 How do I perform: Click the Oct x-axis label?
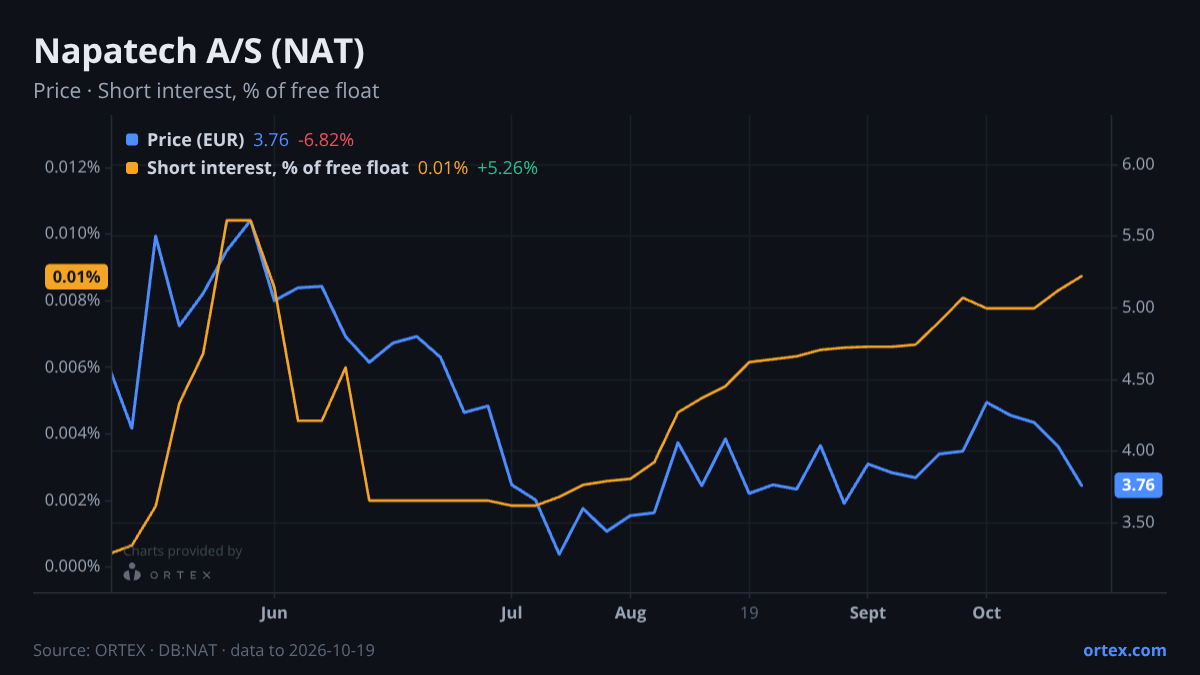tap(987, 613)
